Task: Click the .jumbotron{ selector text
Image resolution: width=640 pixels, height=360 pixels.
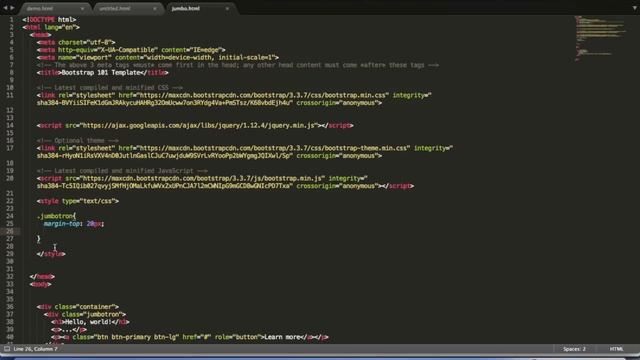Action: click(56, 216)
